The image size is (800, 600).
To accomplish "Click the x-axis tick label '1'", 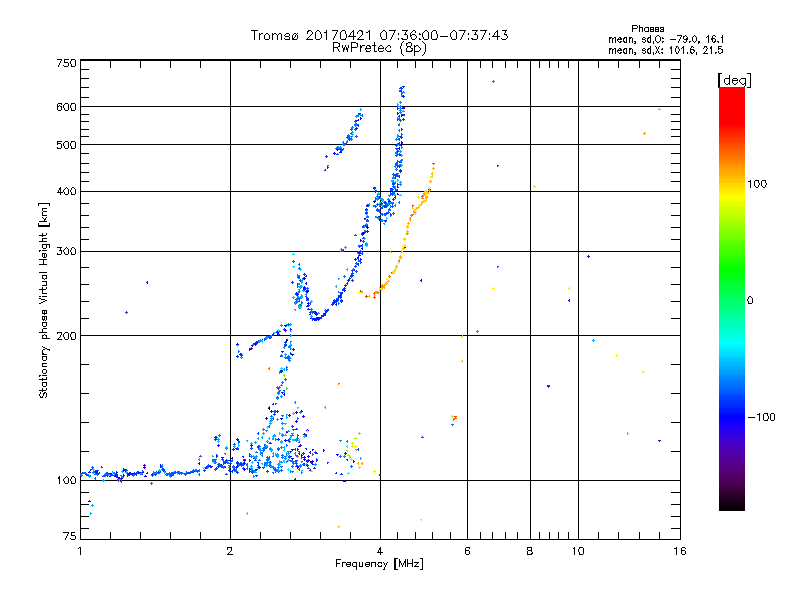I will point(80,551).
